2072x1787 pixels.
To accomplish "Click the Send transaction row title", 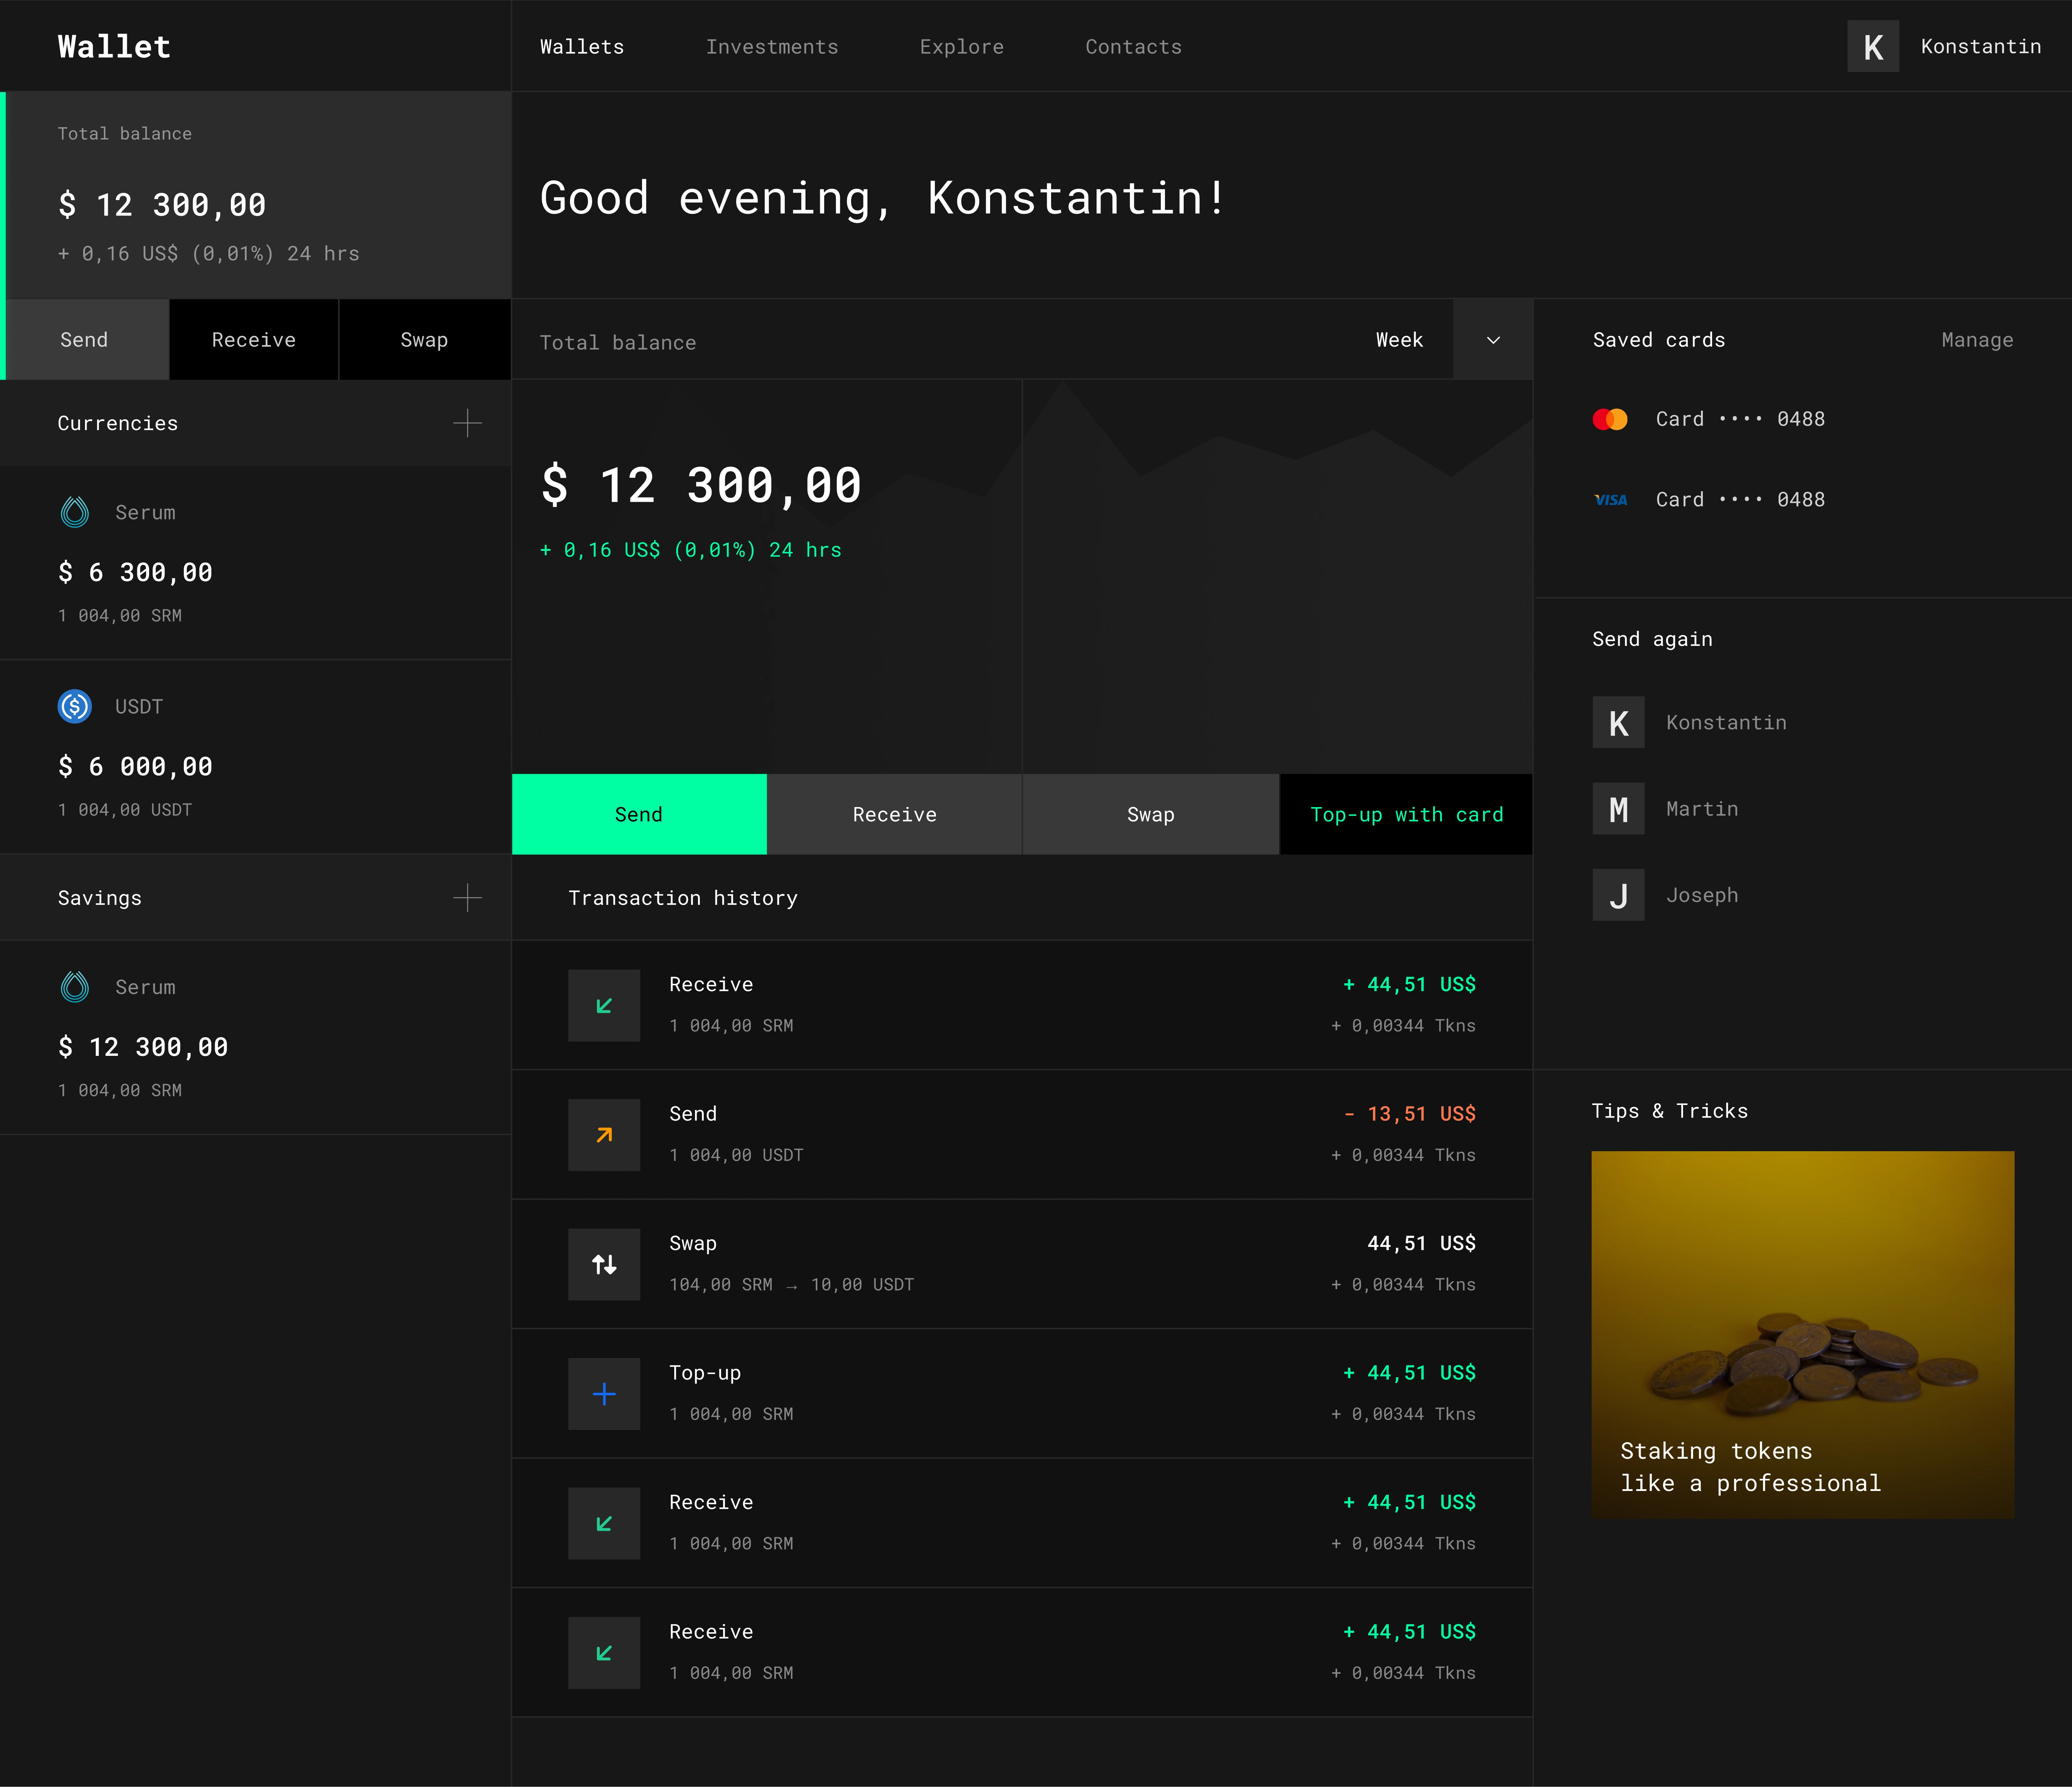I will point(693,1114).
